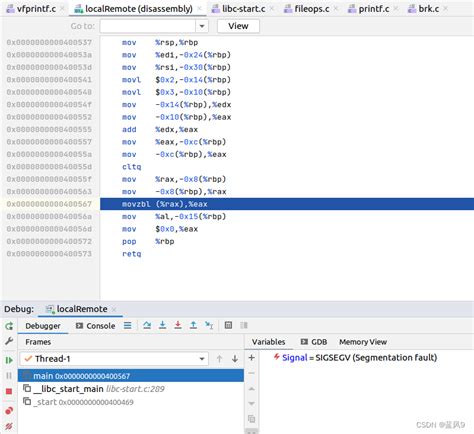Click the red Force Step Into icon
474x434 pixels.
point(178,325)
